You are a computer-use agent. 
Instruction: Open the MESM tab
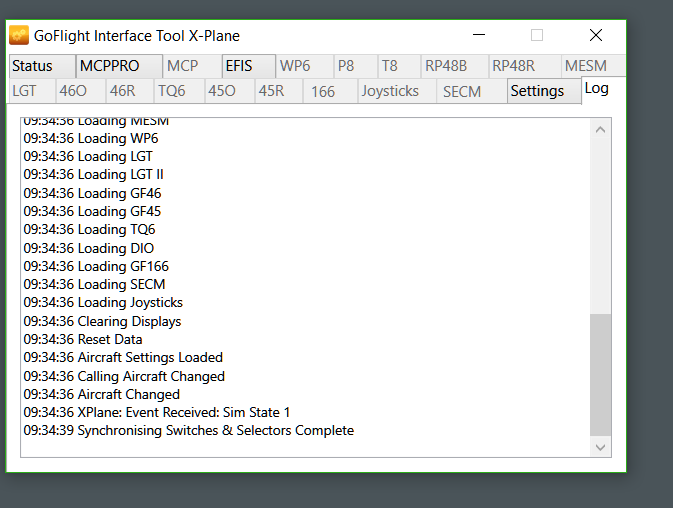click(585, 66)
